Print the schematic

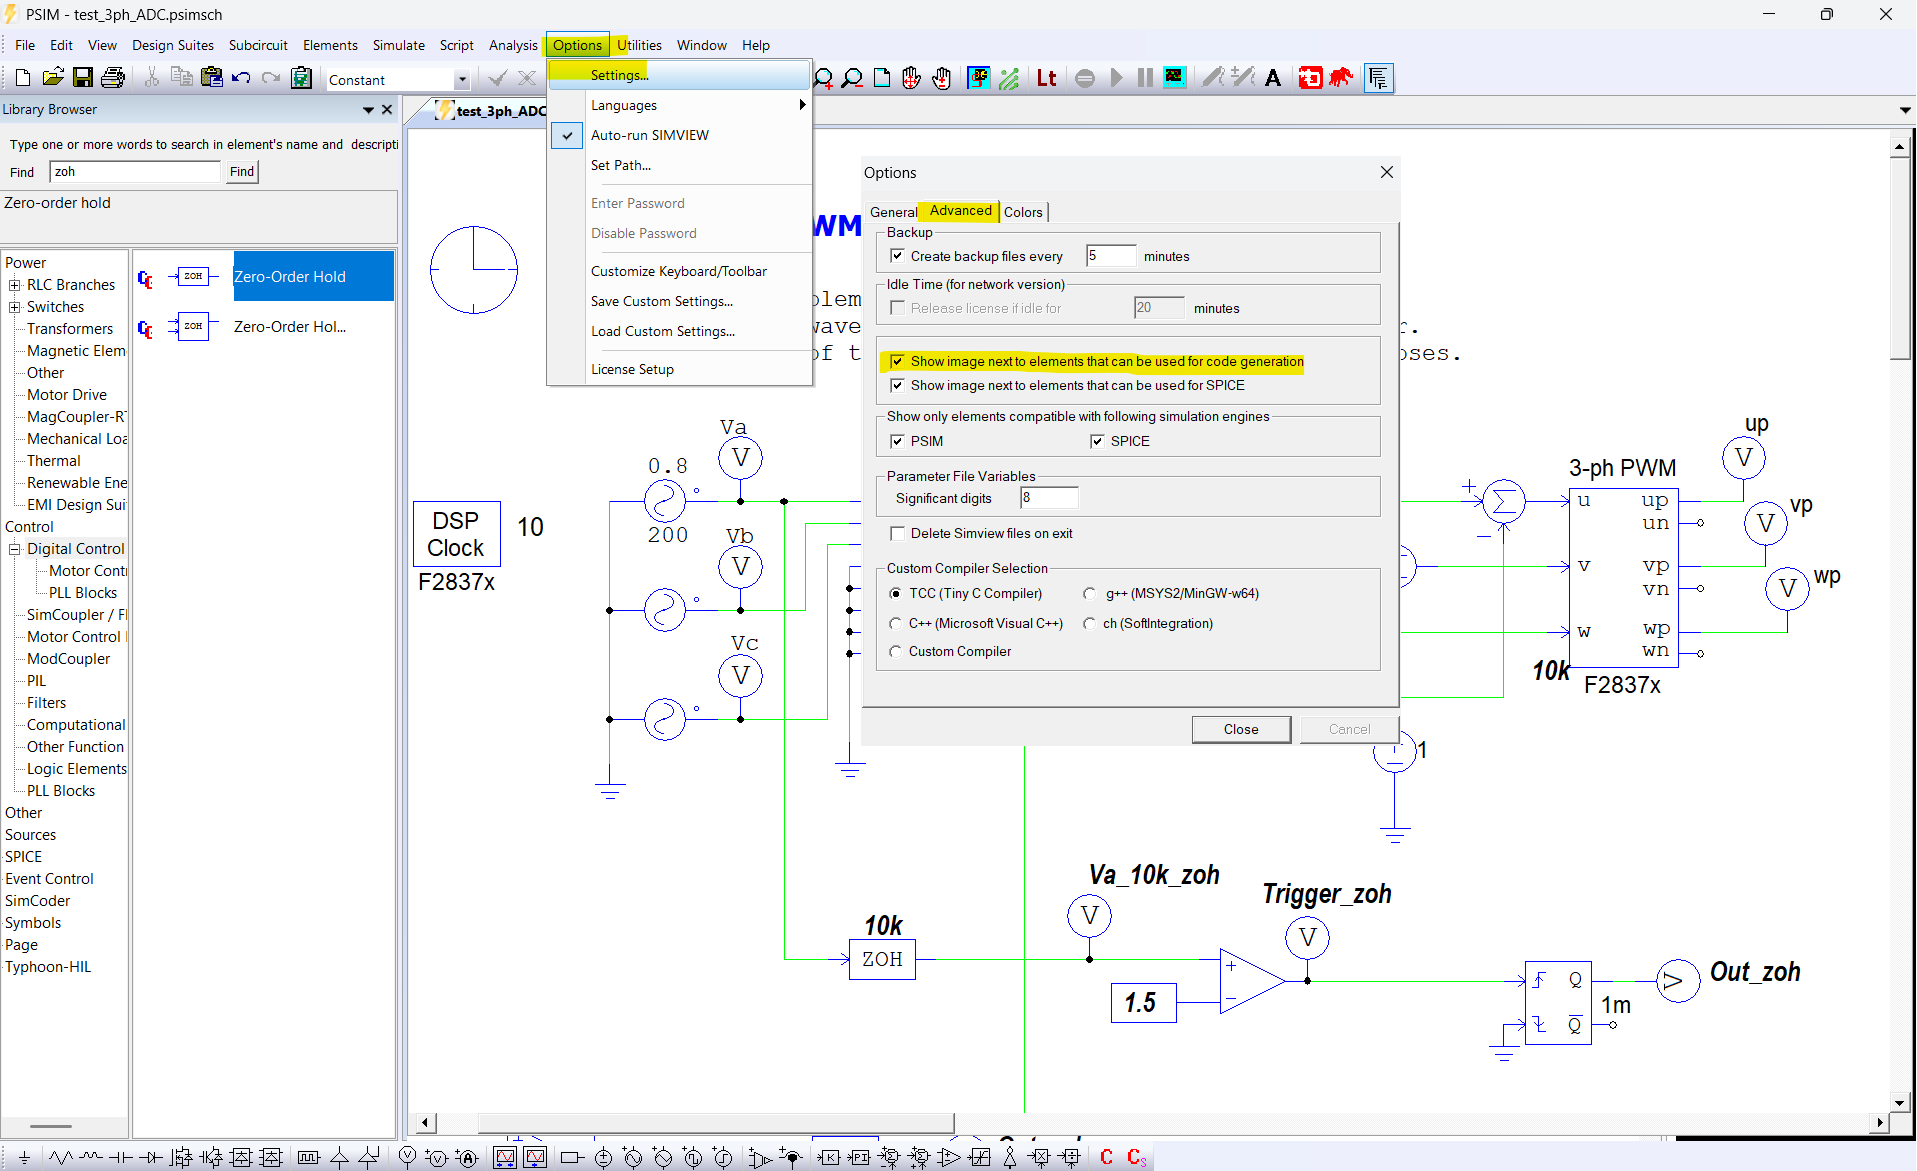coord(113,78)
